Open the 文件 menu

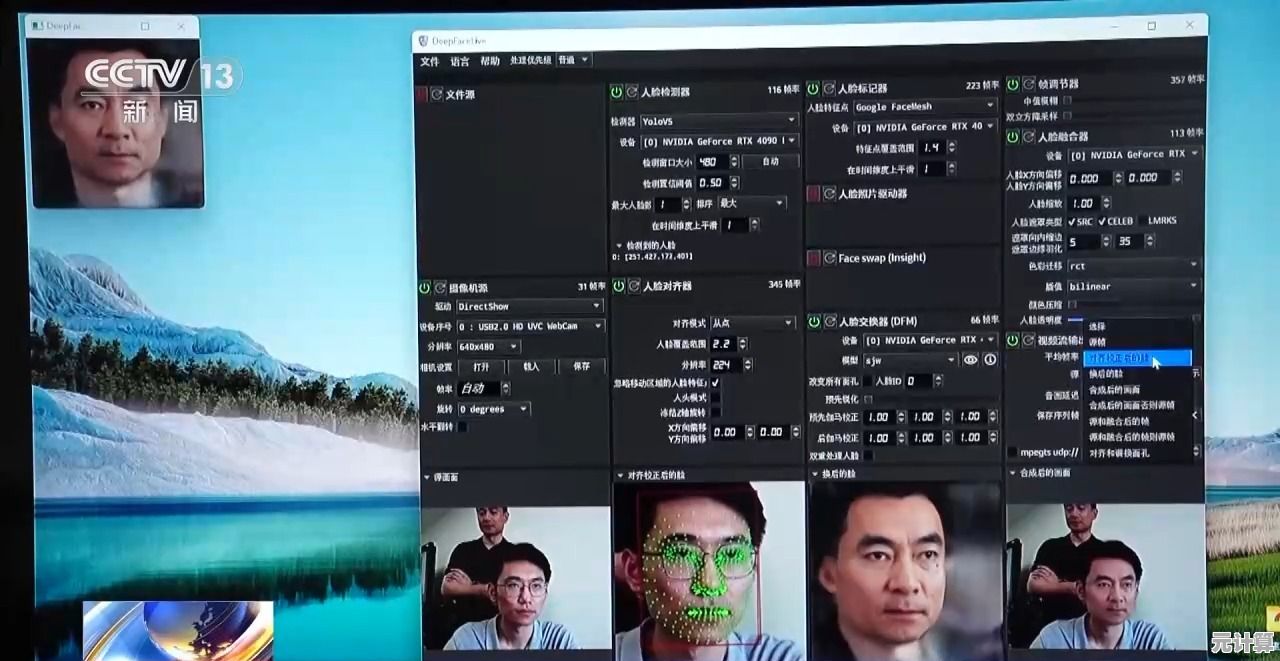pyautogui.click(x=429, y=61)
